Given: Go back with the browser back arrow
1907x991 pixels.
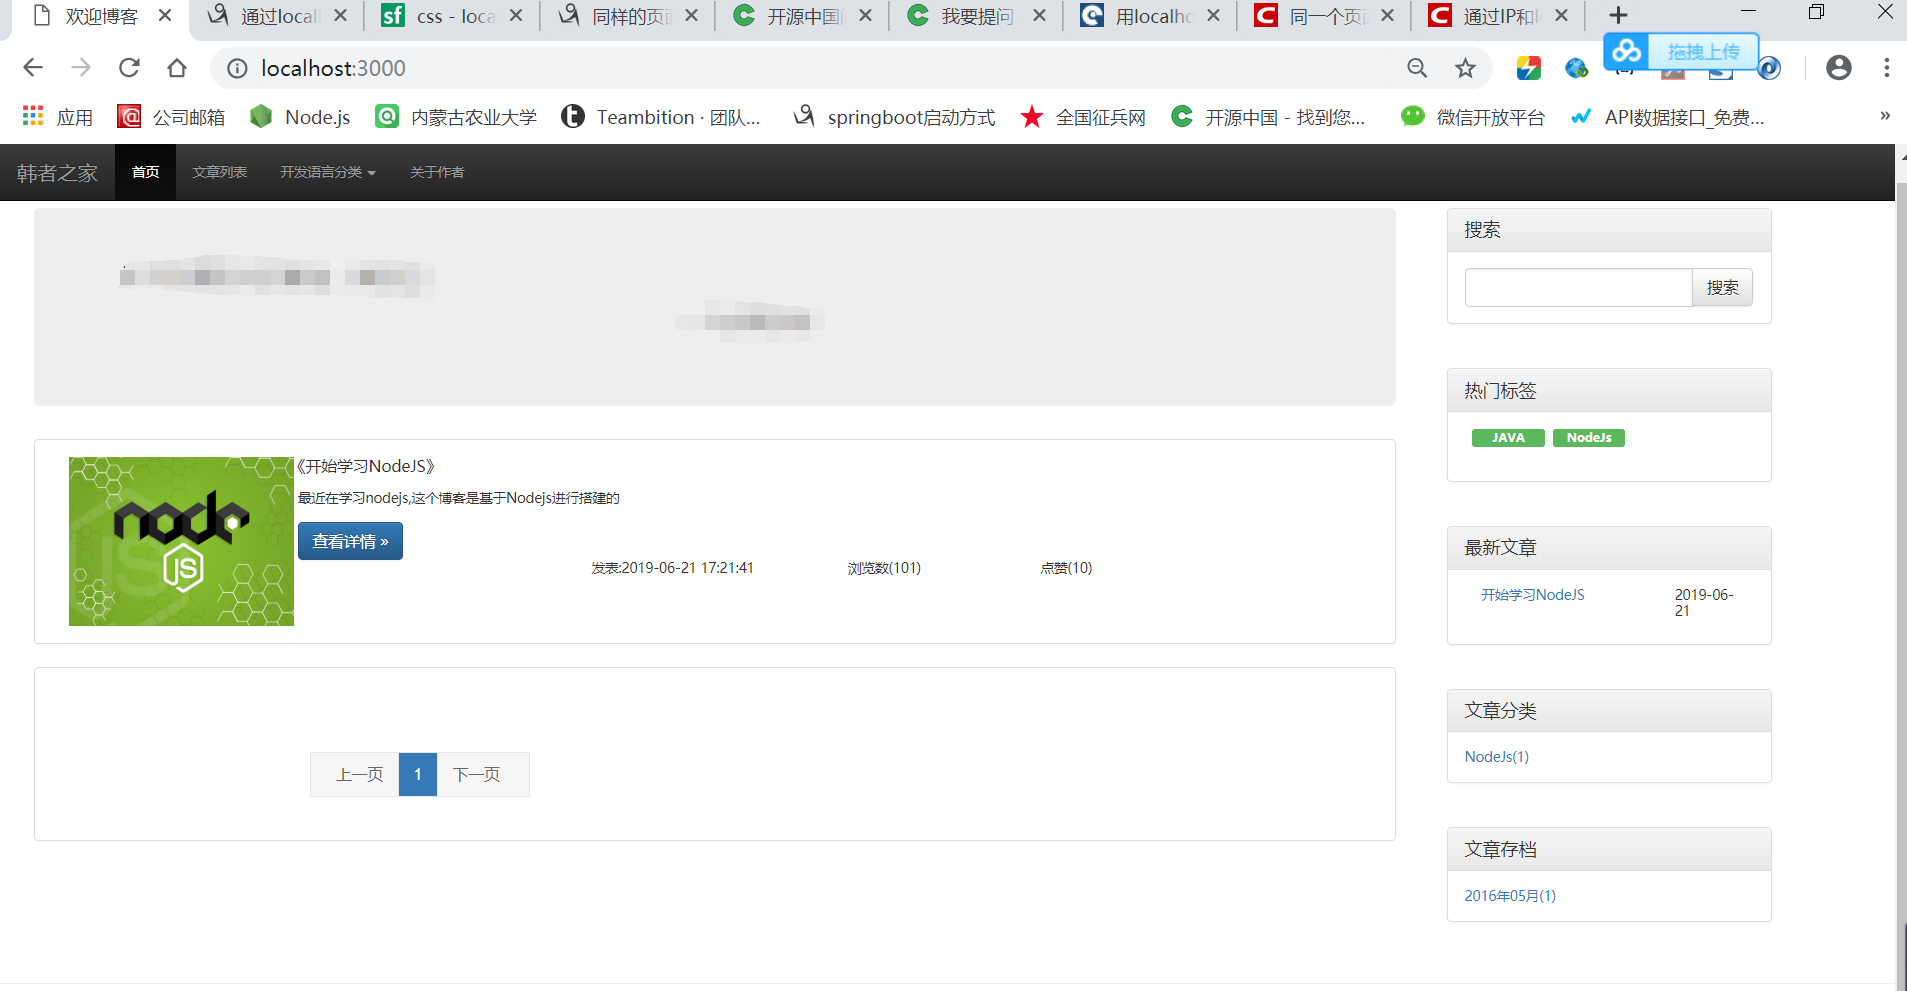Looking at the screenshot, I should pos(33,68).
